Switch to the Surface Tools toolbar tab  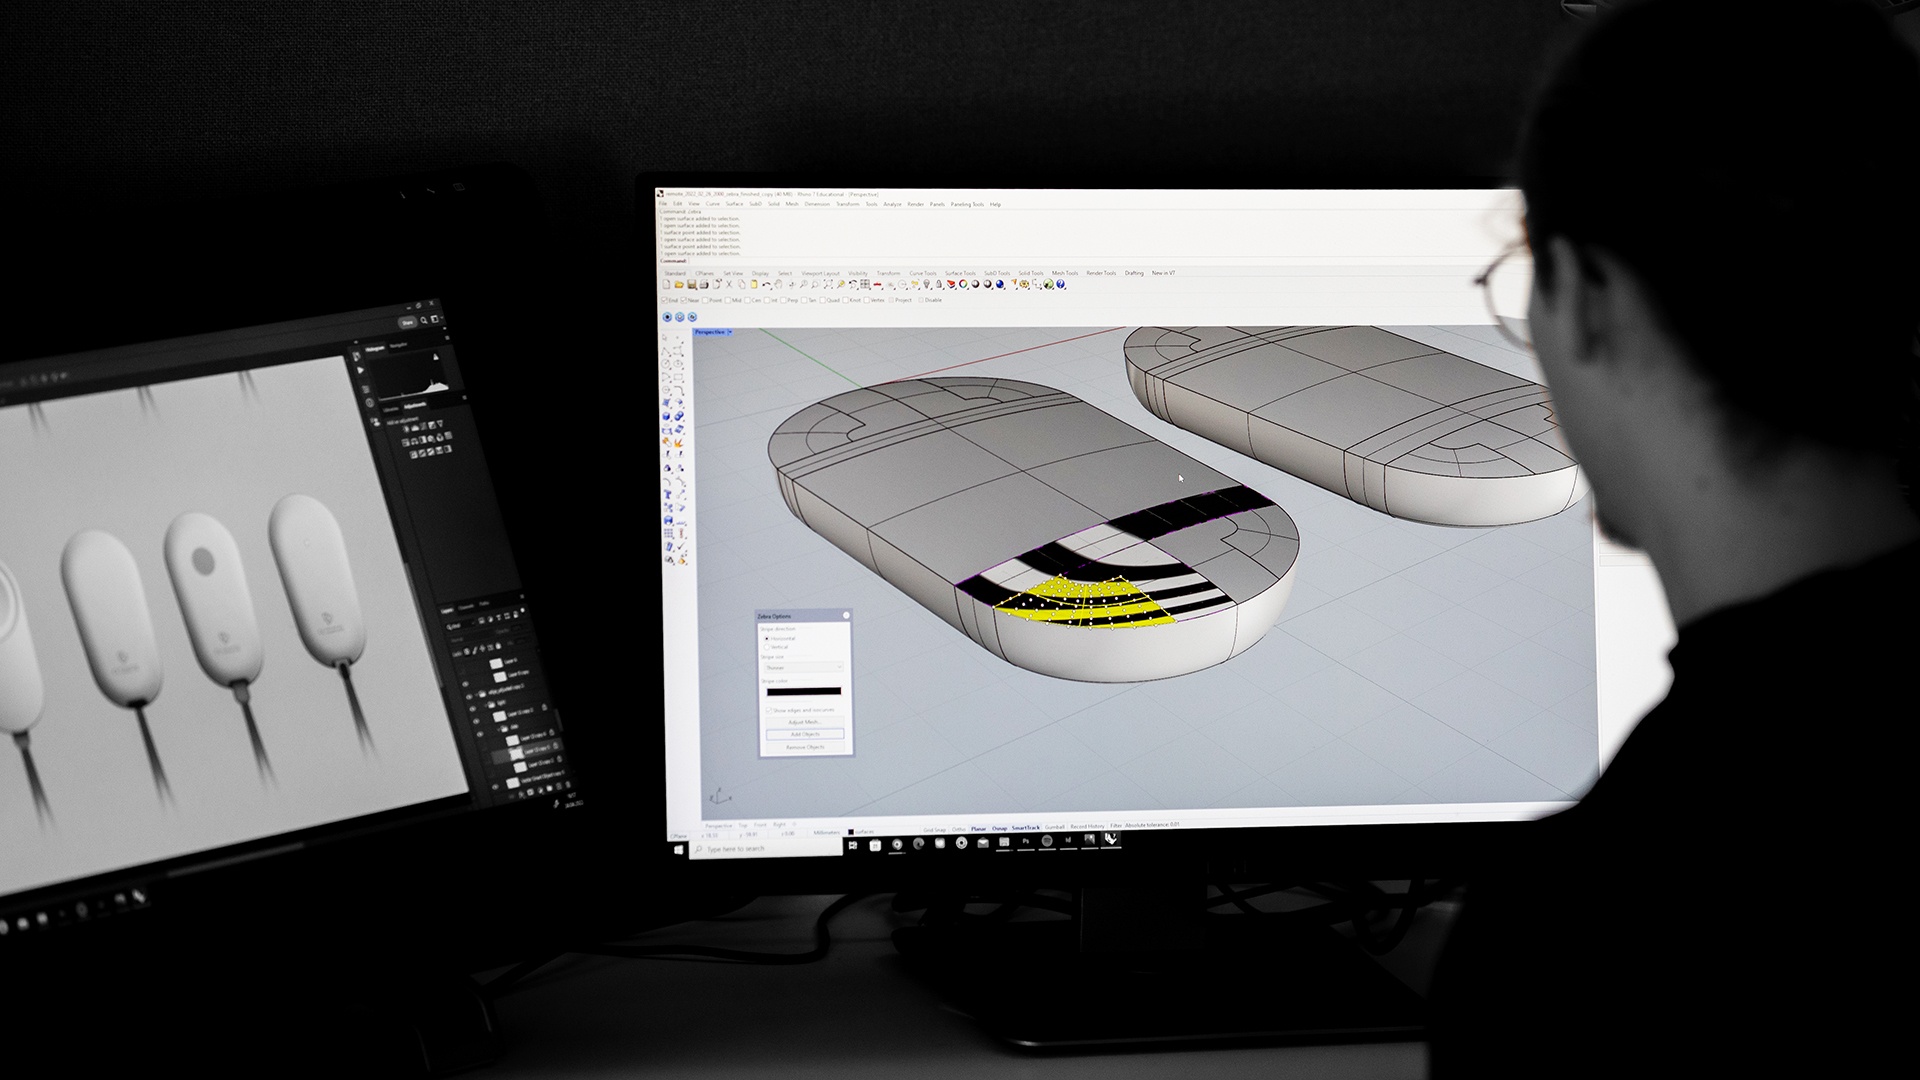click(x=960, y=273)
